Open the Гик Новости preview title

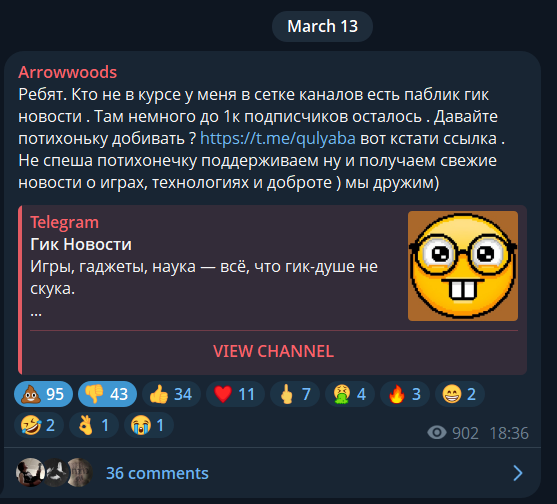(x=81, y=244)
